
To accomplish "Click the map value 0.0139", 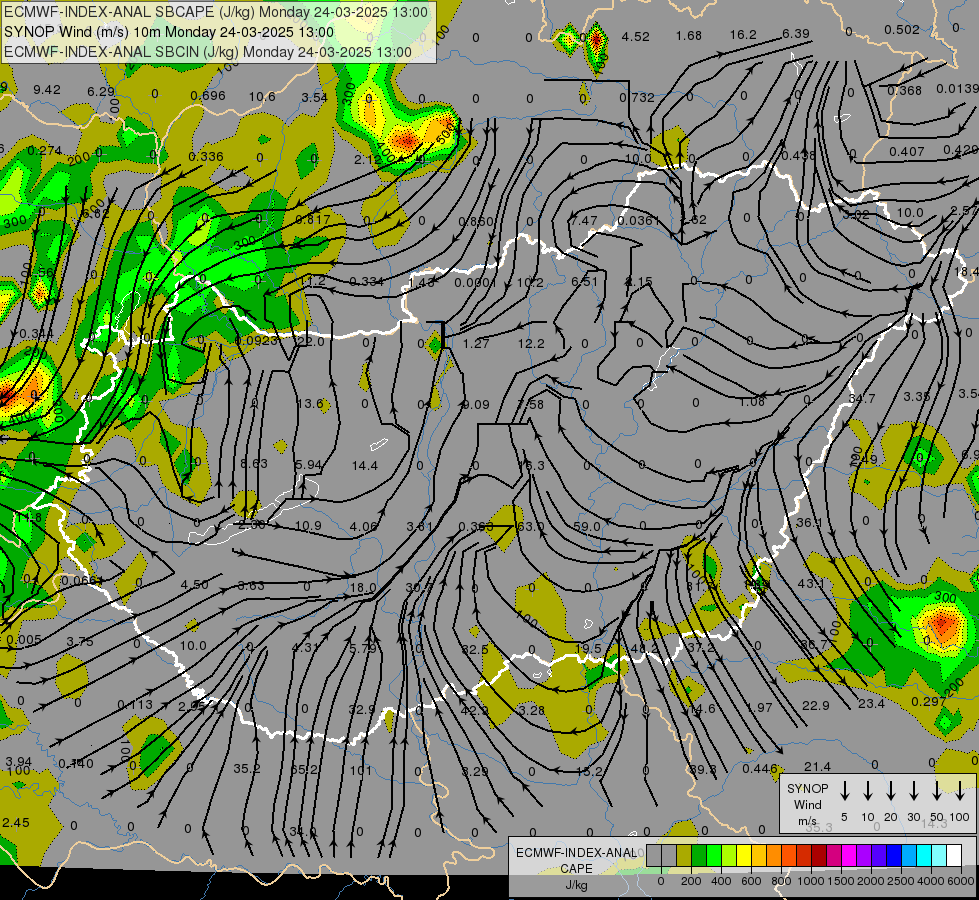I will pos(958,89).
